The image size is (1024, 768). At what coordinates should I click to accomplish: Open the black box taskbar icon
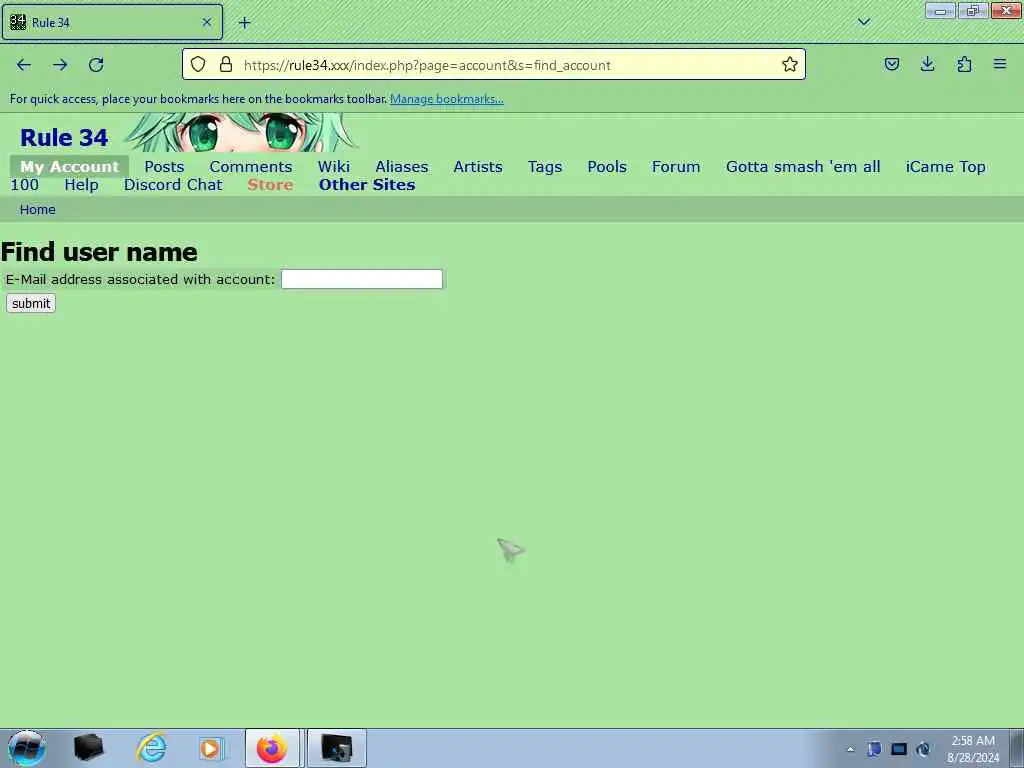pos(89,748)
